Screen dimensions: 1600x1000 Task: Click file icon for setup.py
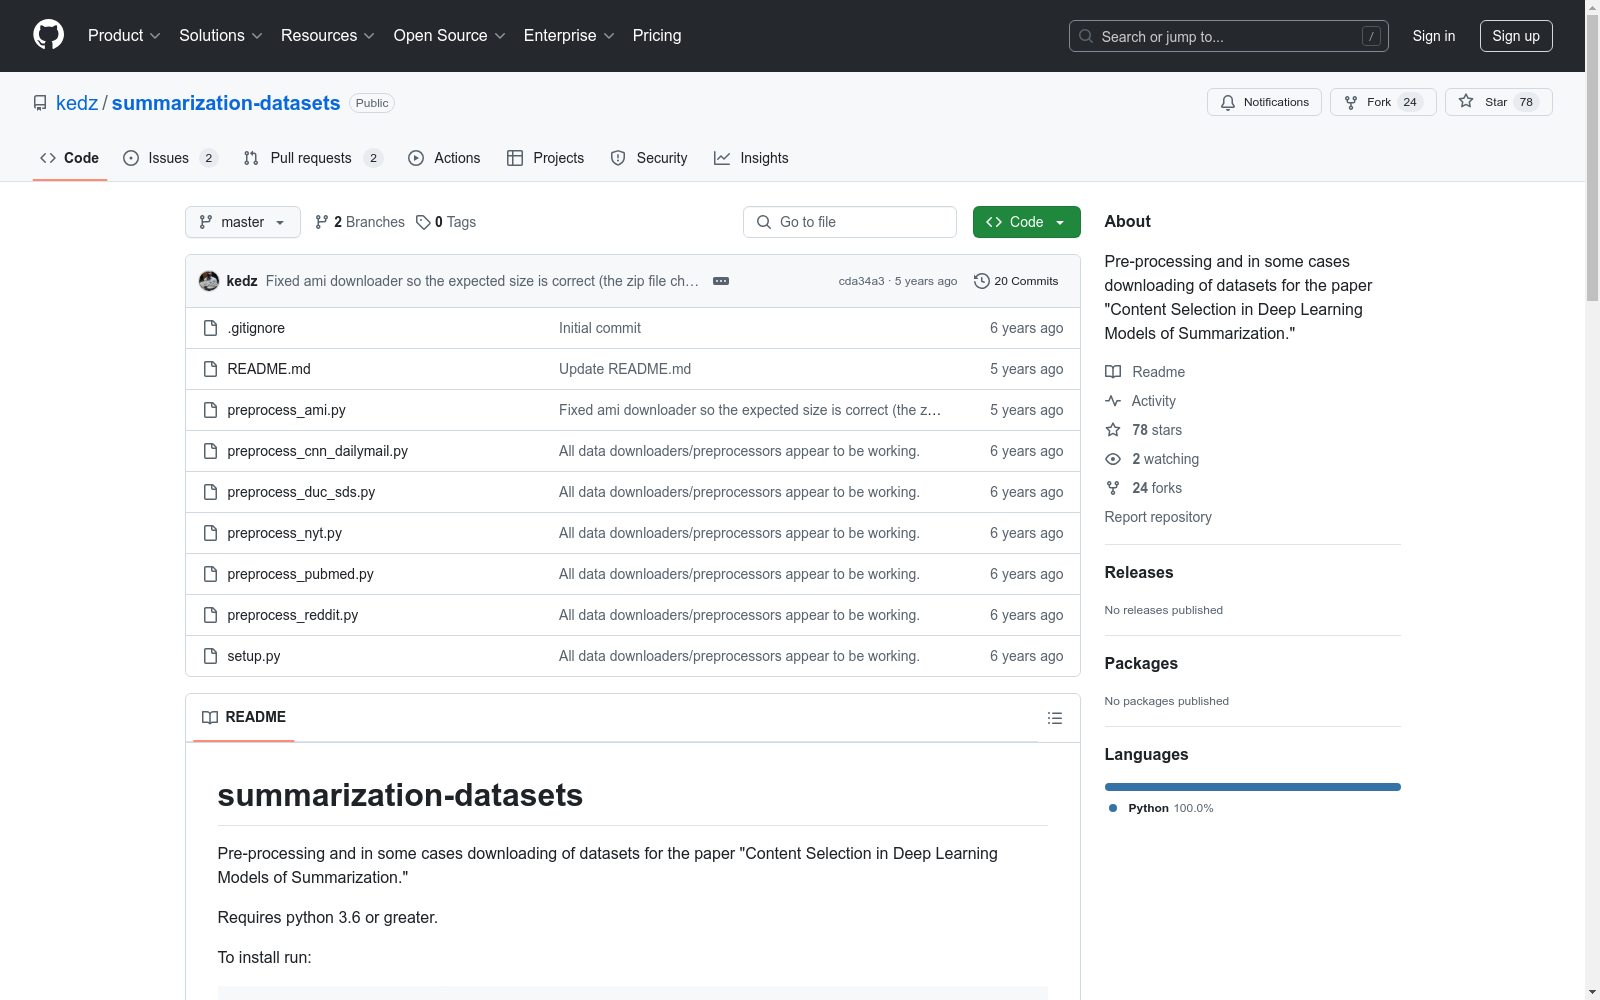[210, 656]
